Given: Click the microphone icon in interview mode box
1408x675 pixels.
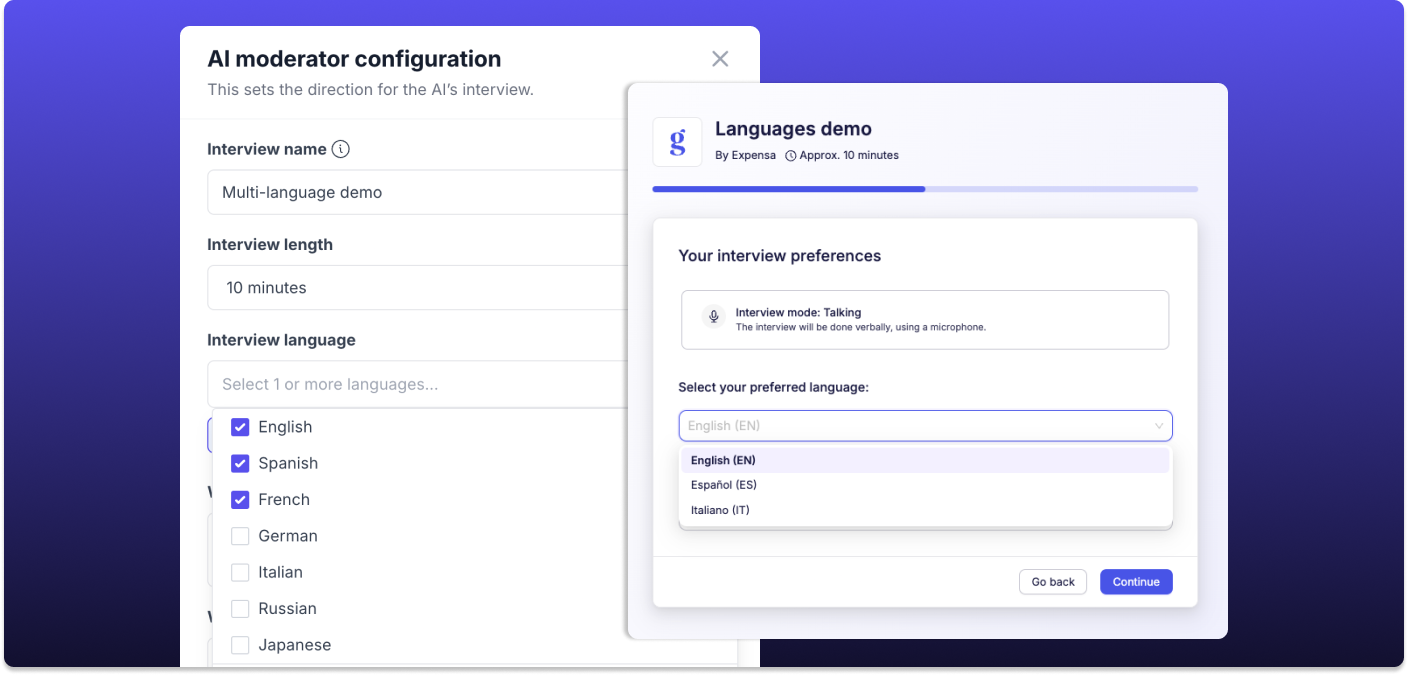Looking at the screenshot, I should 714,316.
